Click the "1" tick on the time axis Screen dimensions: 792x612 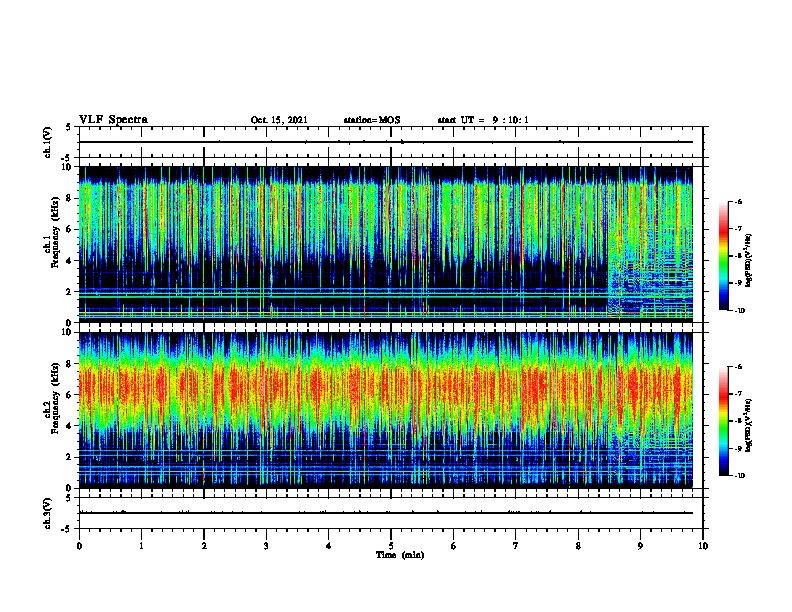[141, 546]
